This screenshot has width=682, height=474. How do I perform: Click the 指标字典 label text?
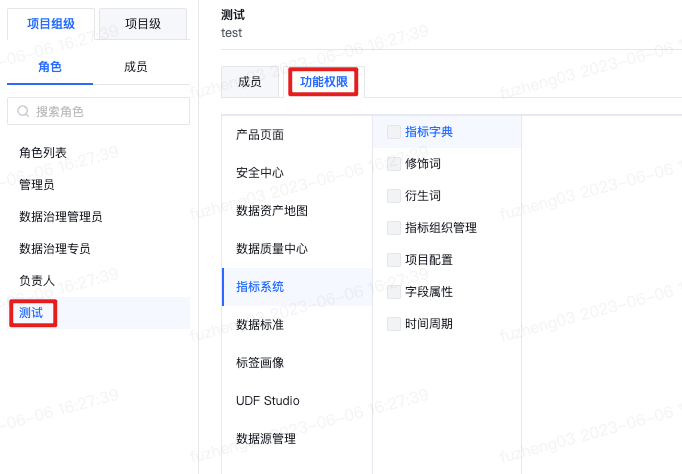[429, 132]
